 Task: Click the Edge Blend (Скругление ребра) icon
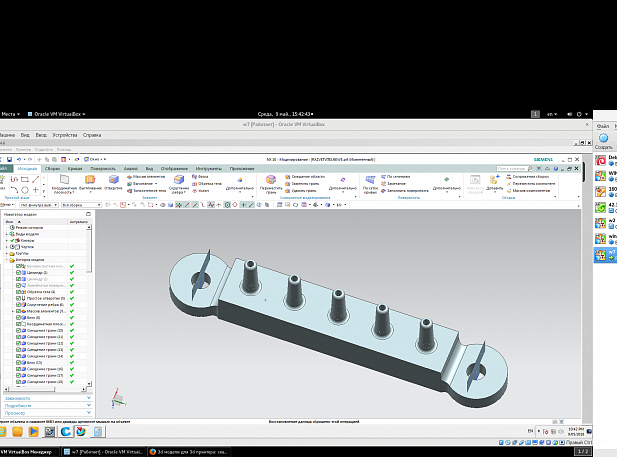coord(178,181)
